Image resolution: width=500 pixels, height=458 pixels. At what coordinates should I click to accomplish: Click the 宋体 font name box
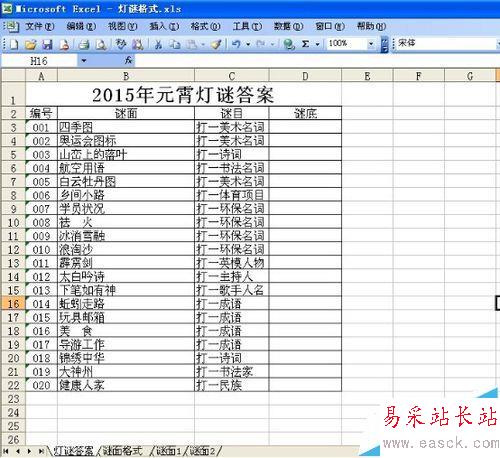tap(446, 43)
